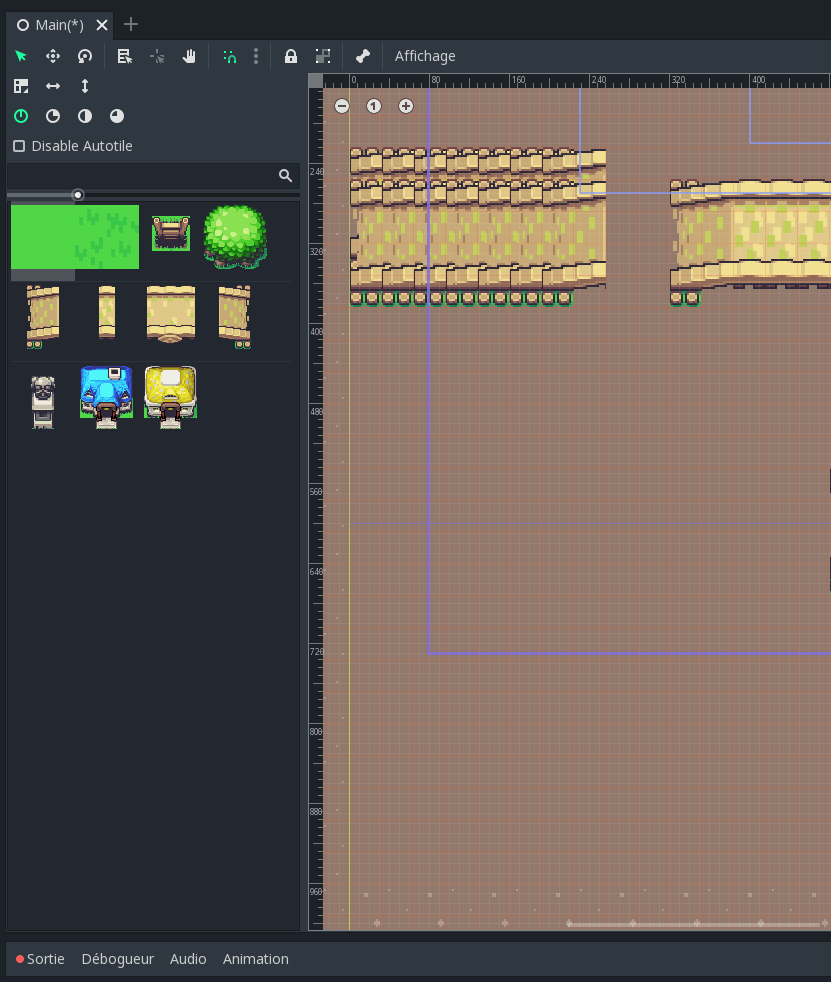Enable the Disable Autotile checkbox
The image size is (831, 982).
point(19,146)
